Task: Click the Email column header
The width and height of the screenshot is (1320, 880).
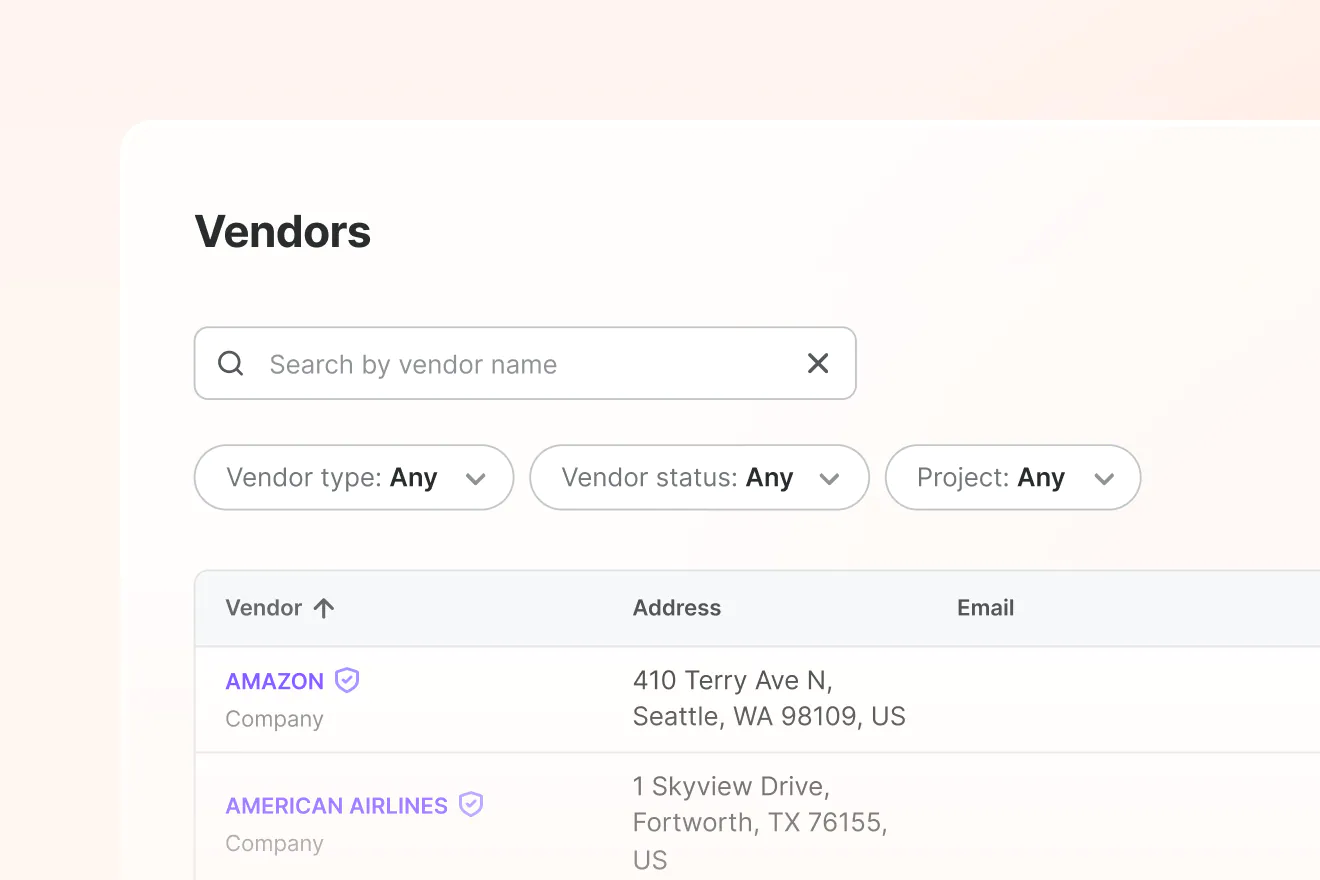Action: pyautogui.click(x=986, y=608)
